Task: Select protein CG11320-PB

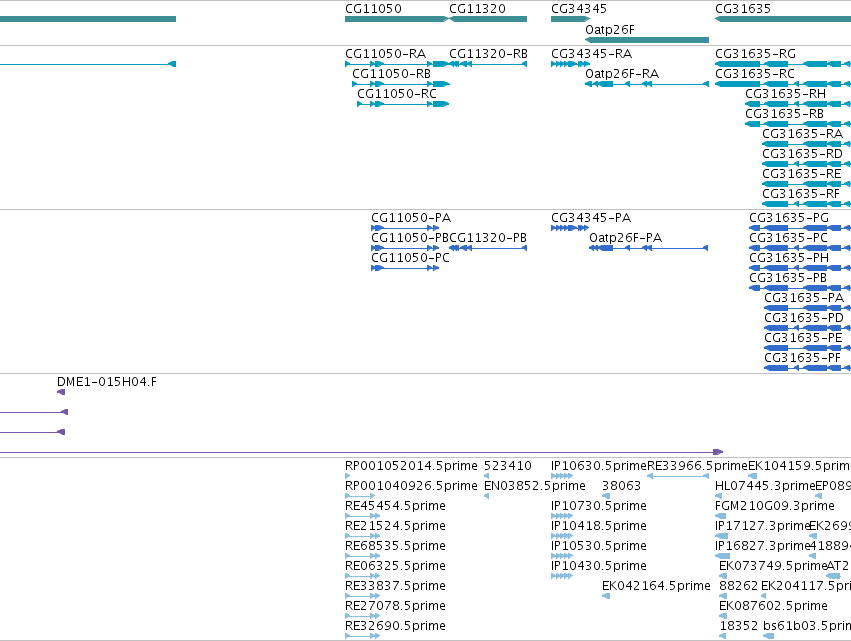Action: tap(488, 248)
